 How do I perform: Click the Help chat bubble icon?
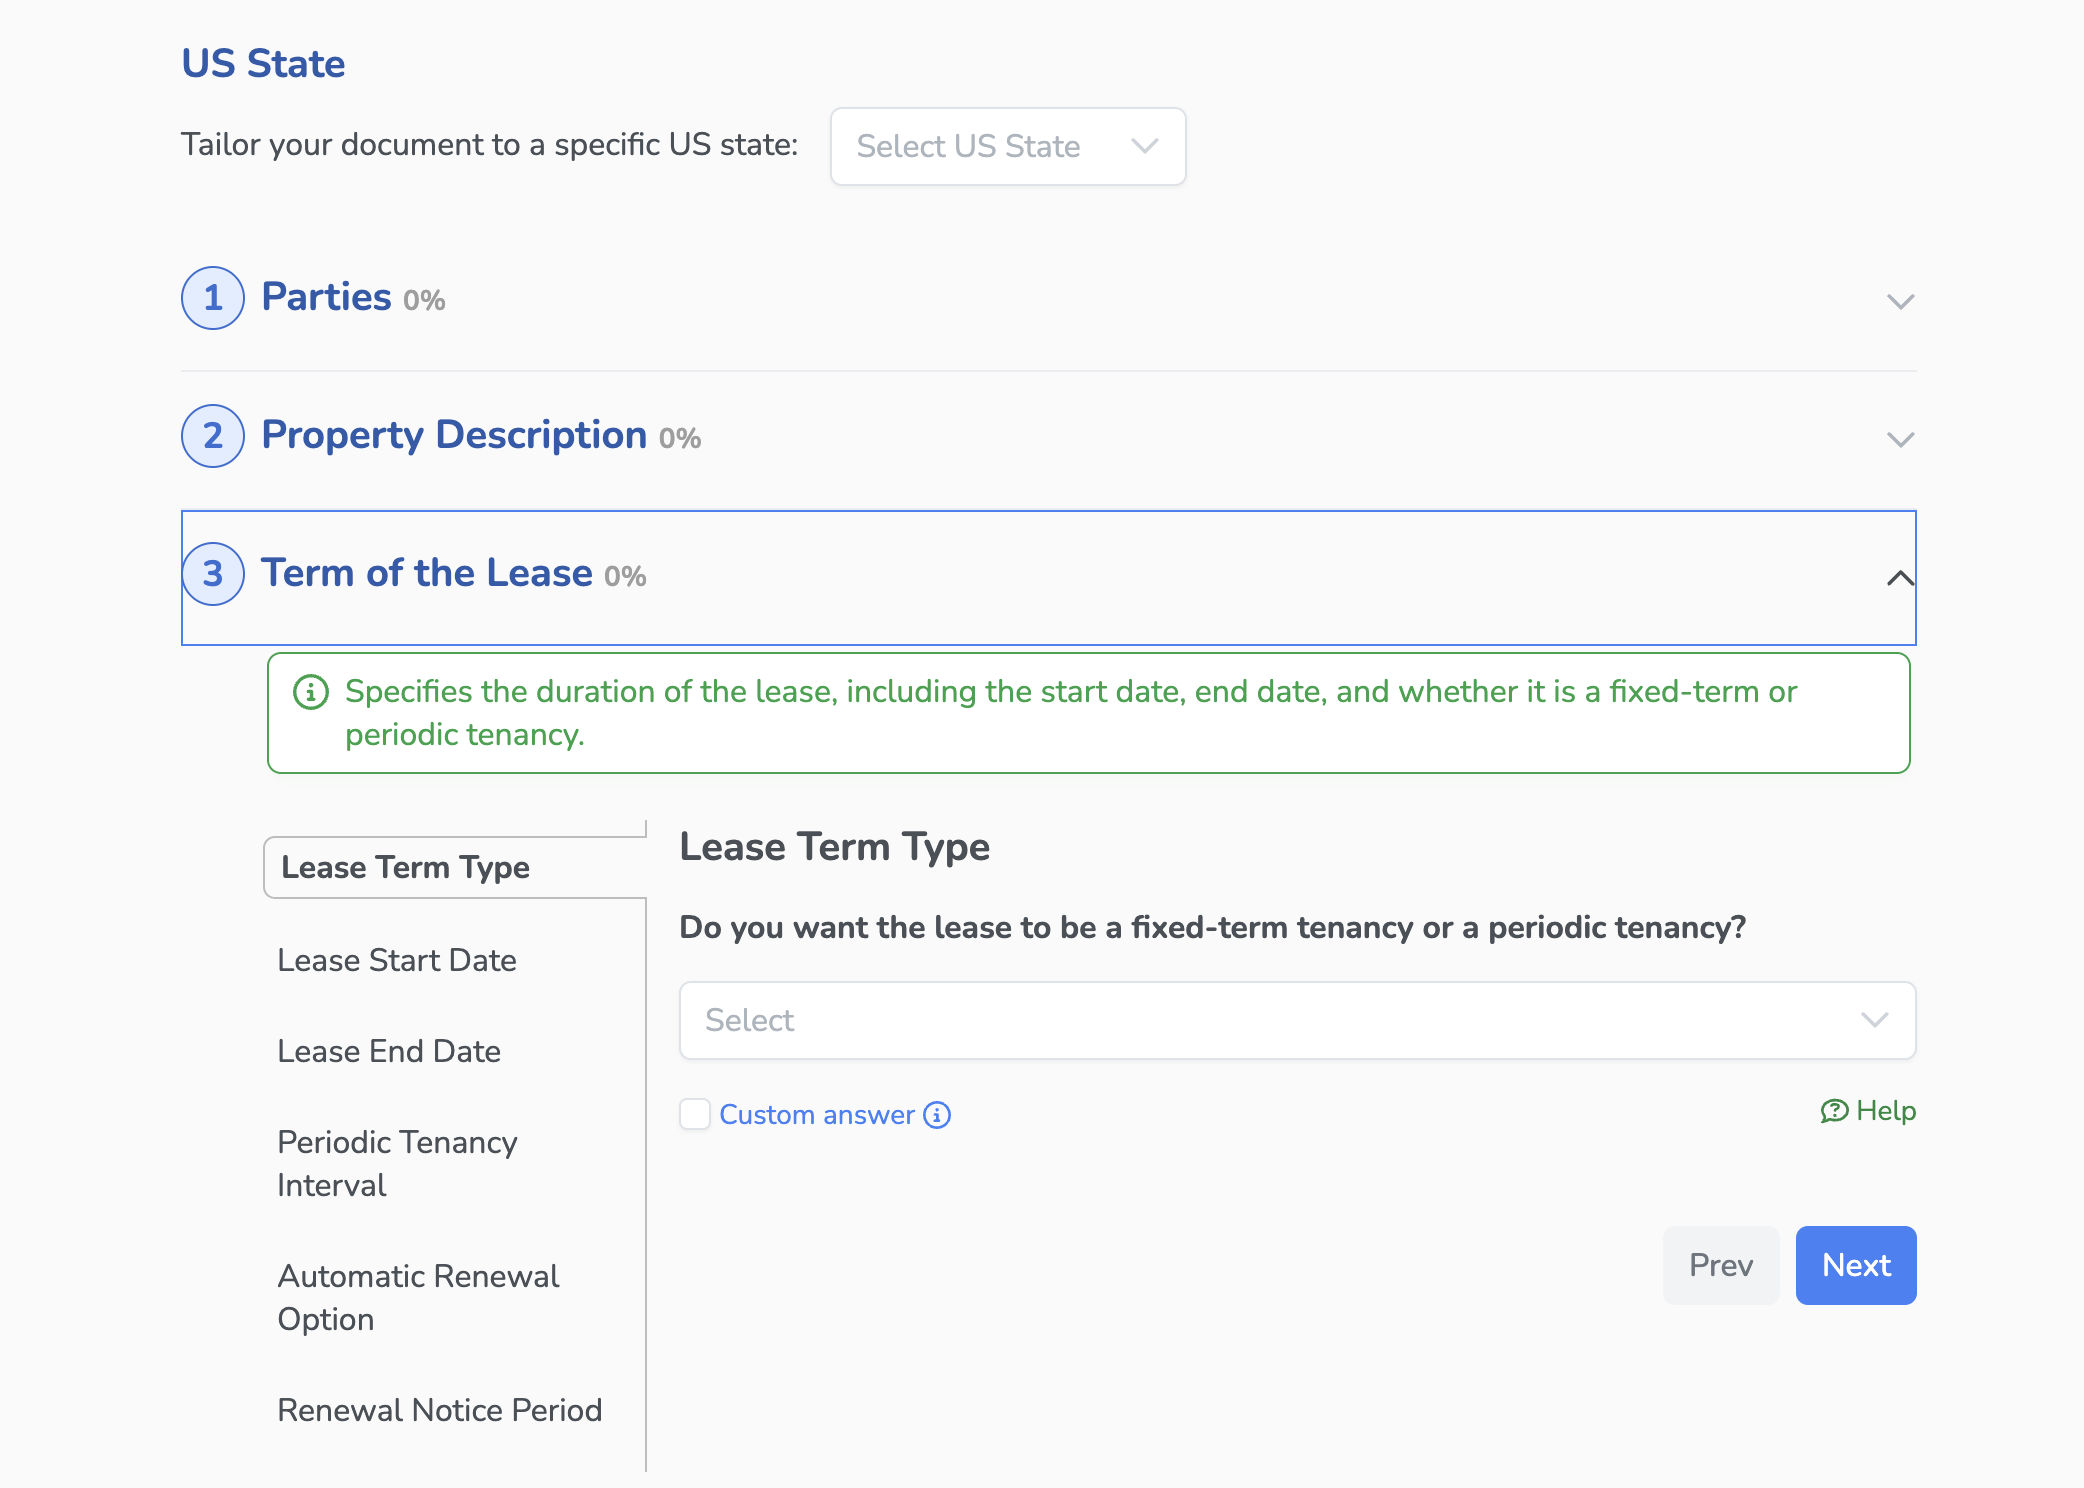click(1834, 1111)
